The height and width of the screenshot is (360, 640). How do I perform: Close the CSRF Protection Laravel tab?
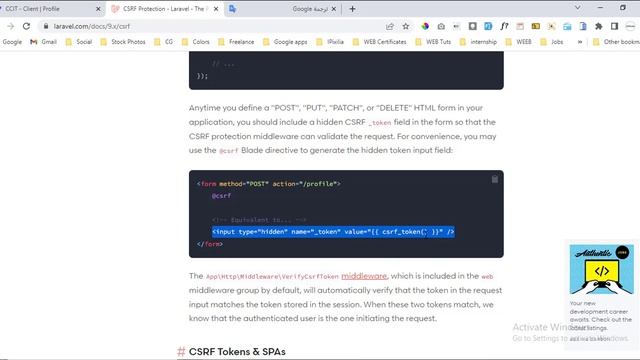(216, 9)
